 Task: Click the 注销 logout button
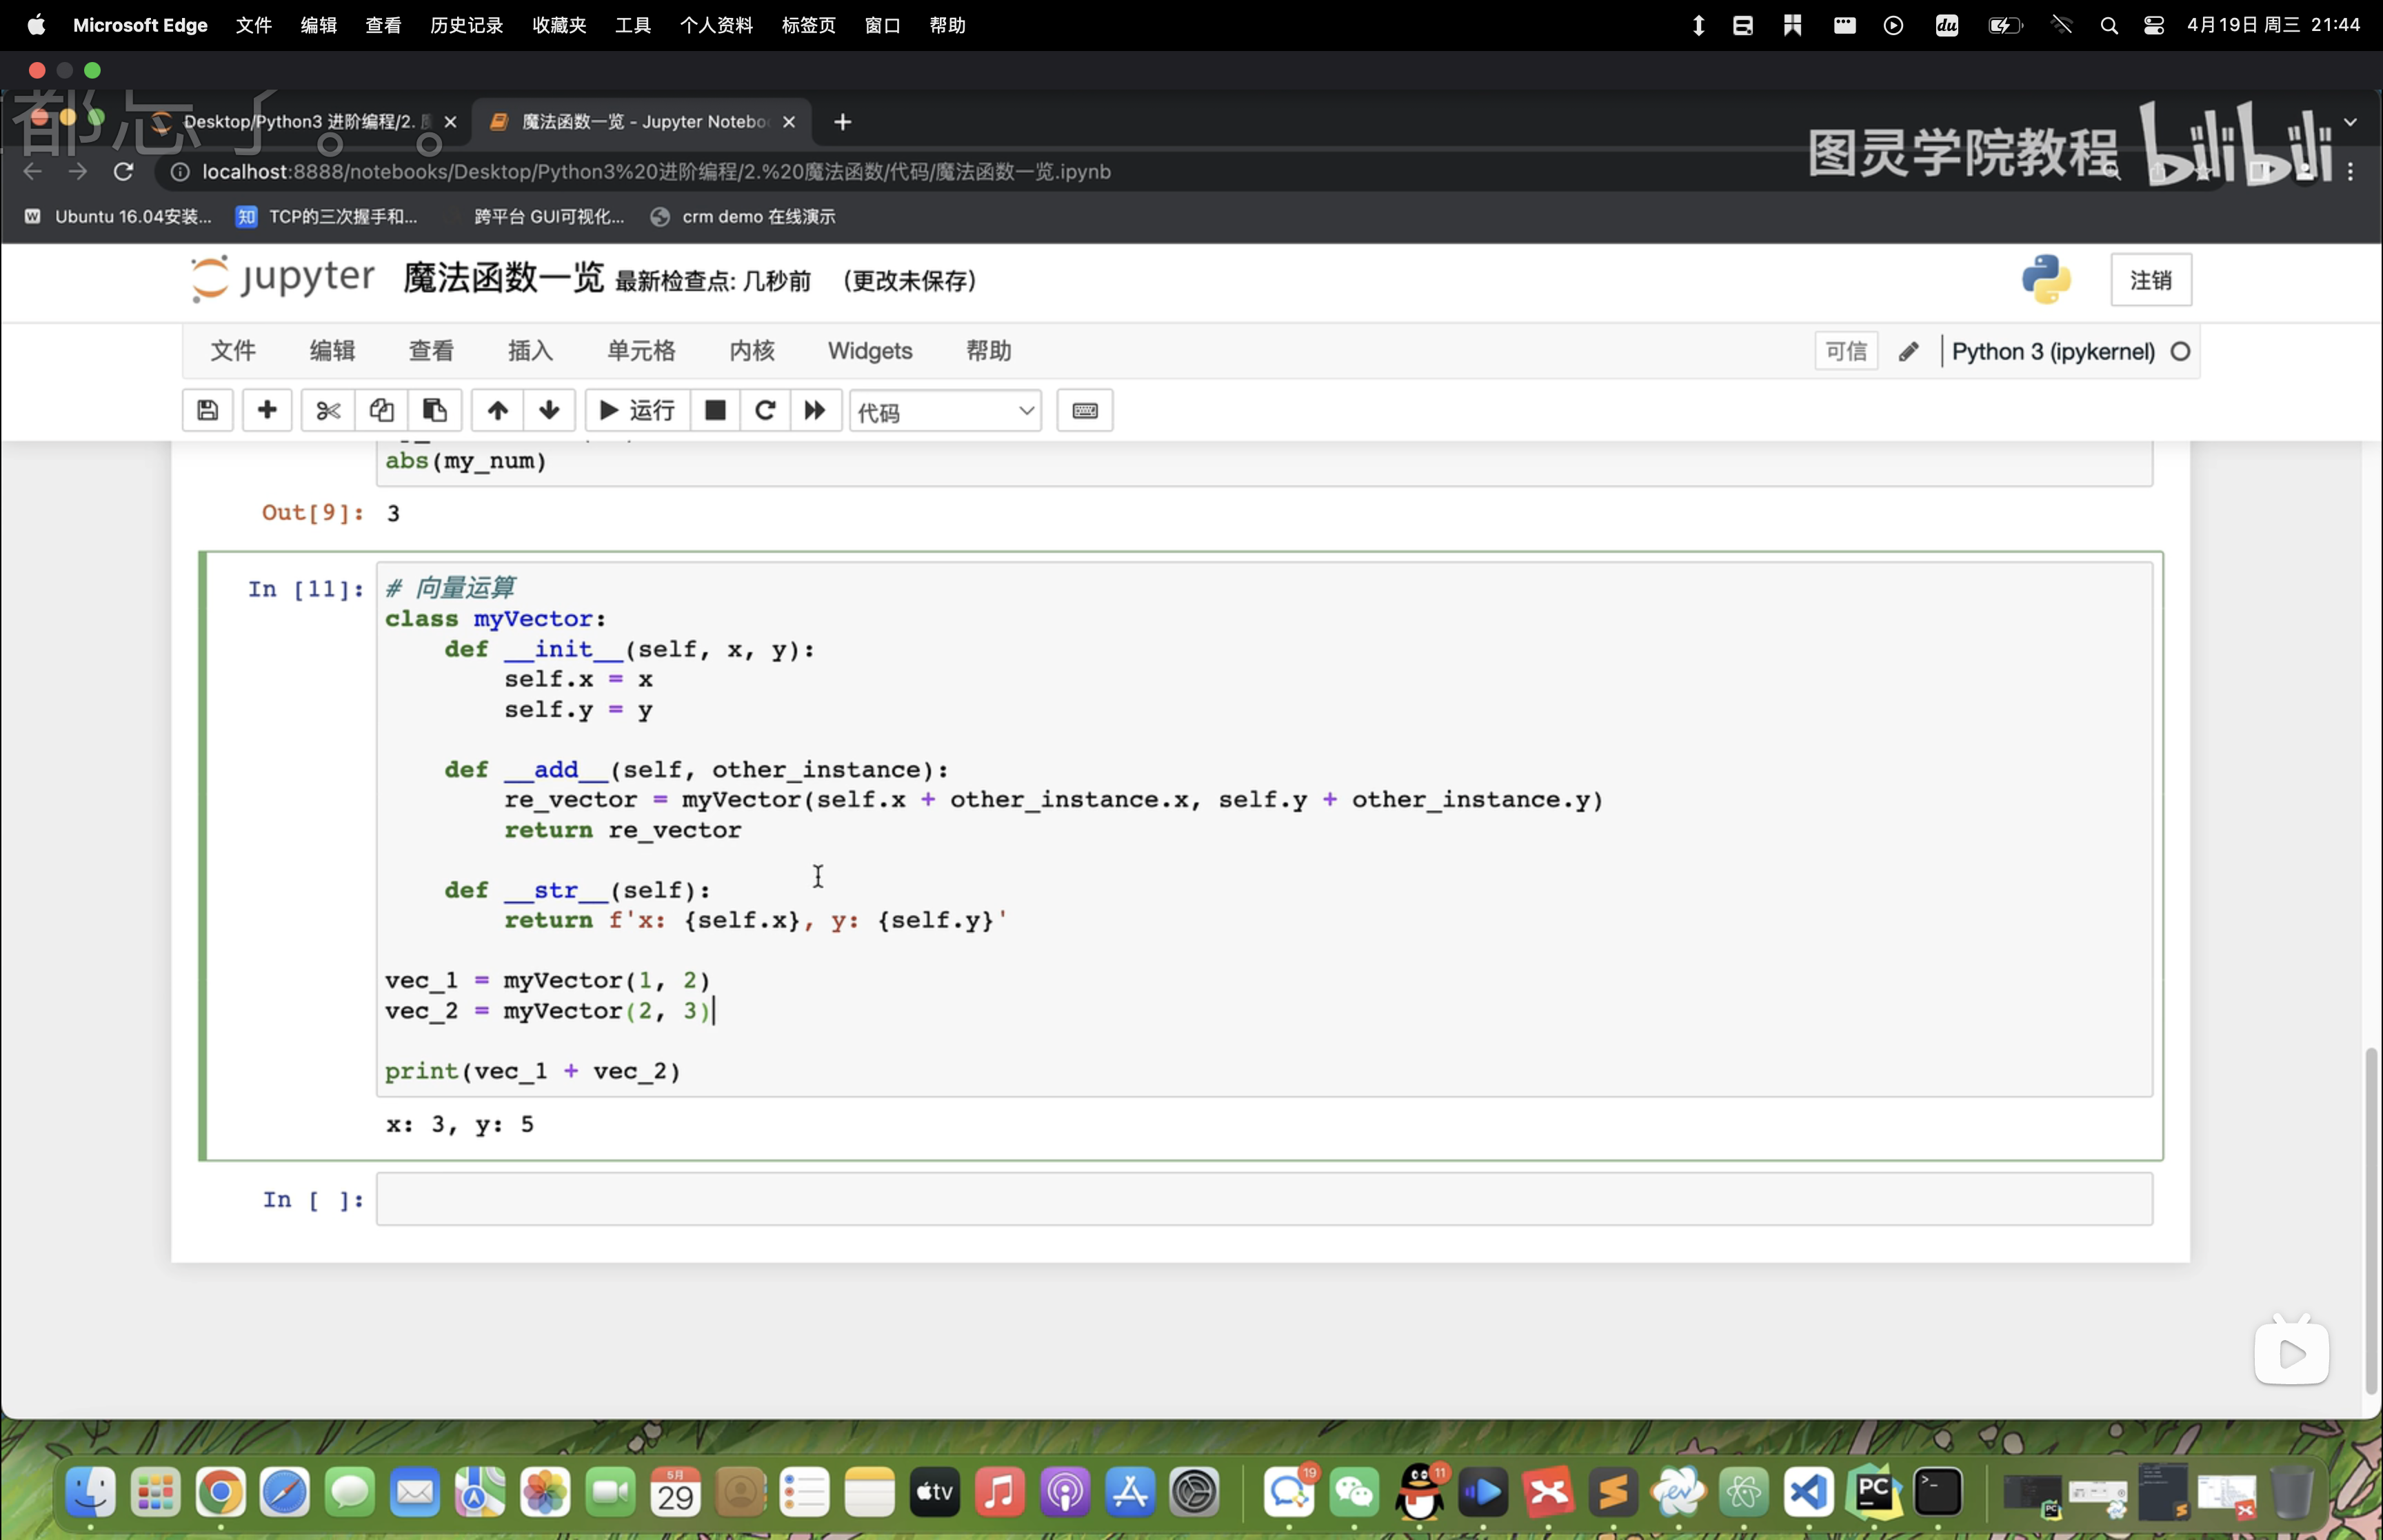[x=2151, y=280]
